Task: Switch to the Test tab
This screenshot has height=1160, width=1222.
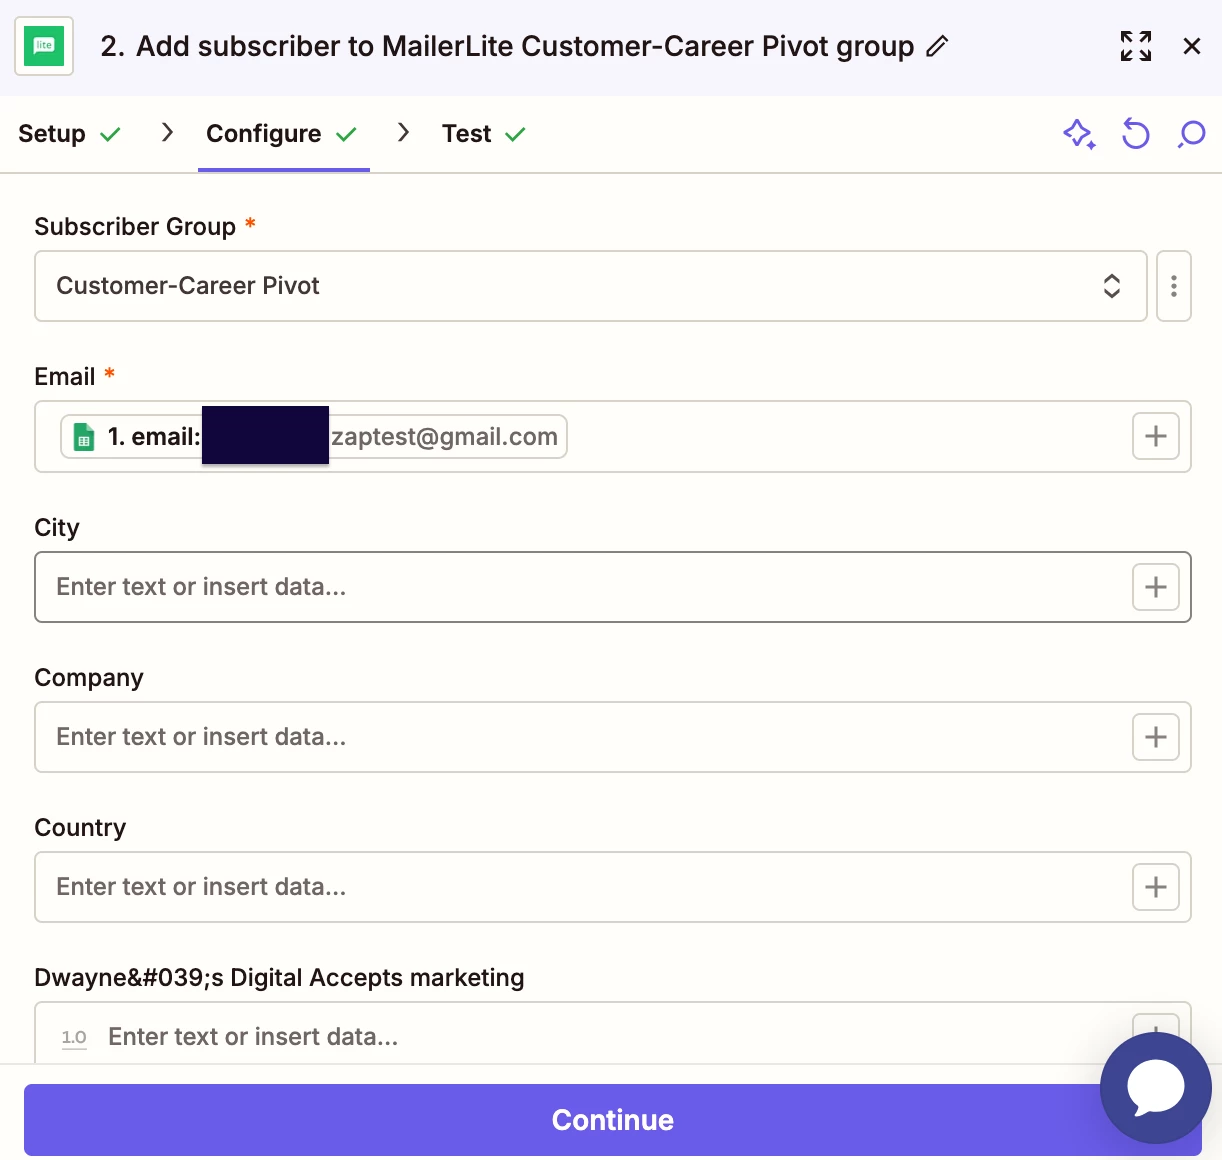Action: click(x=484, y=134)
